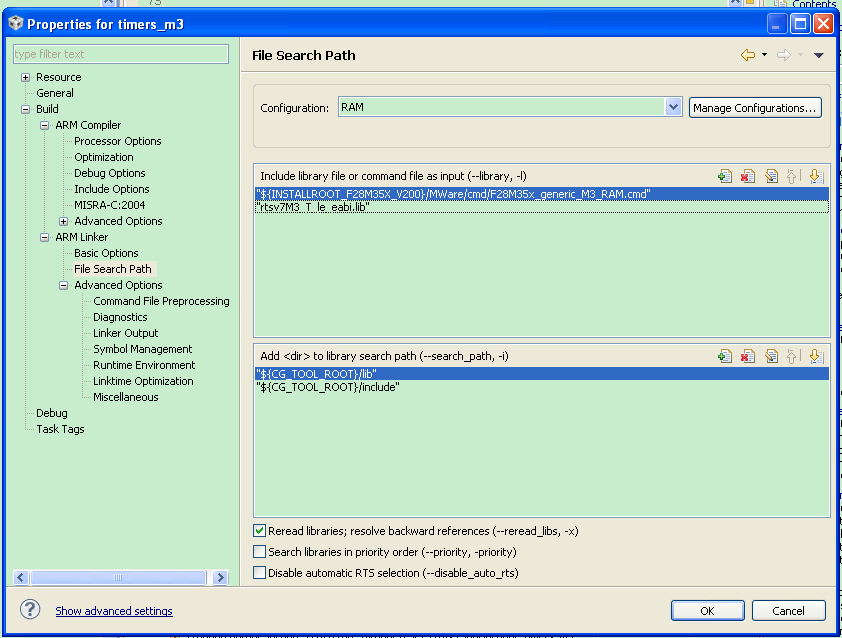Click the tree horizontal scrollbar thumb

[x=118, y=577]
